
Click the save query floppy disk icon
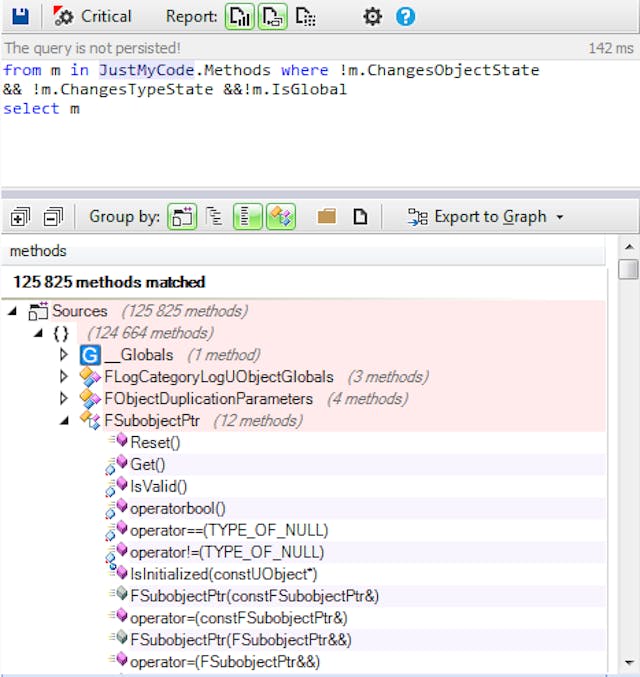pos(19,16)
